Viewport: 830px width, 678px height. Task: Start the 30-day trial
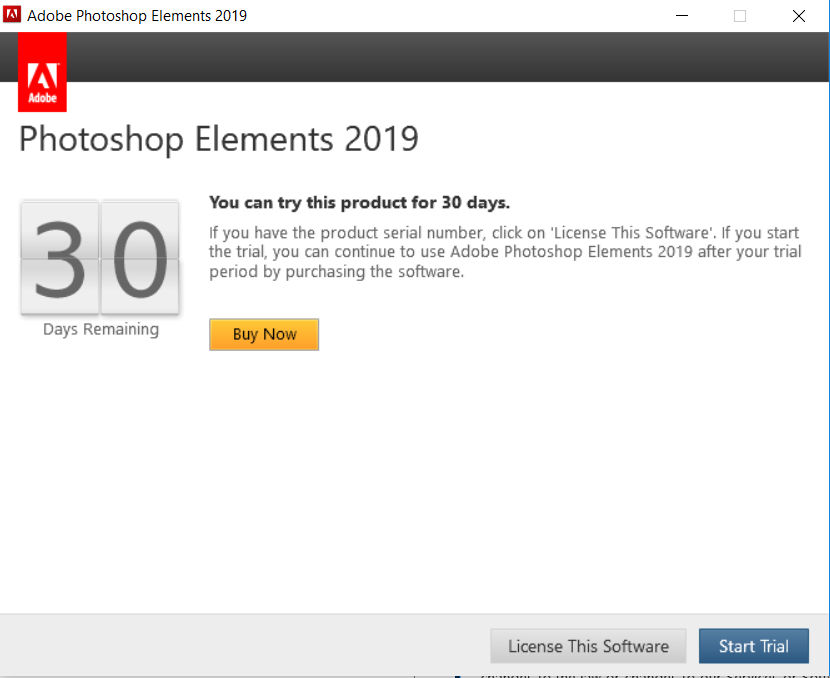click(x=753, y=646)
